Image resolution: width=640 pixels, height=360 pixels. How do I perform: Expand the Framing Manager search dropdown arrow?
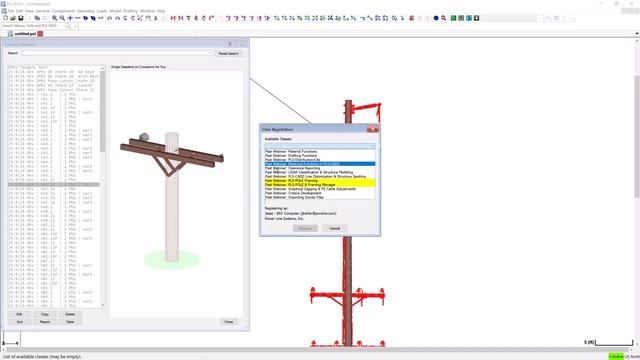pos(210,53)
